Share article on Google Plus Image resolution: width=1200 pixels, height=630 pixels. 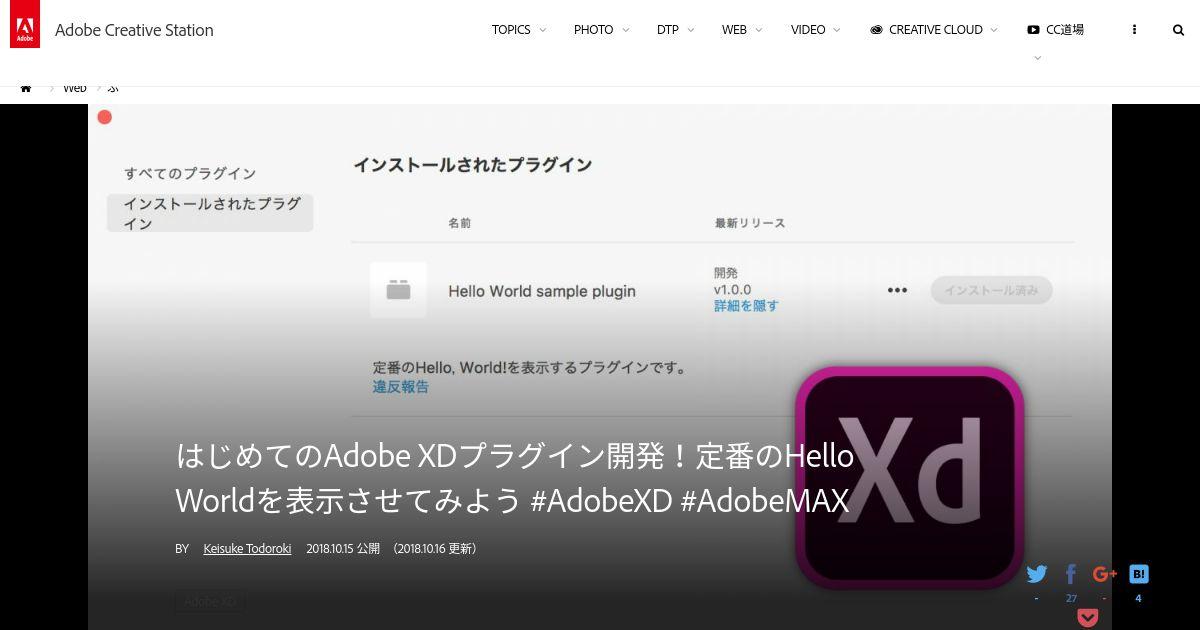[1105, 574]
